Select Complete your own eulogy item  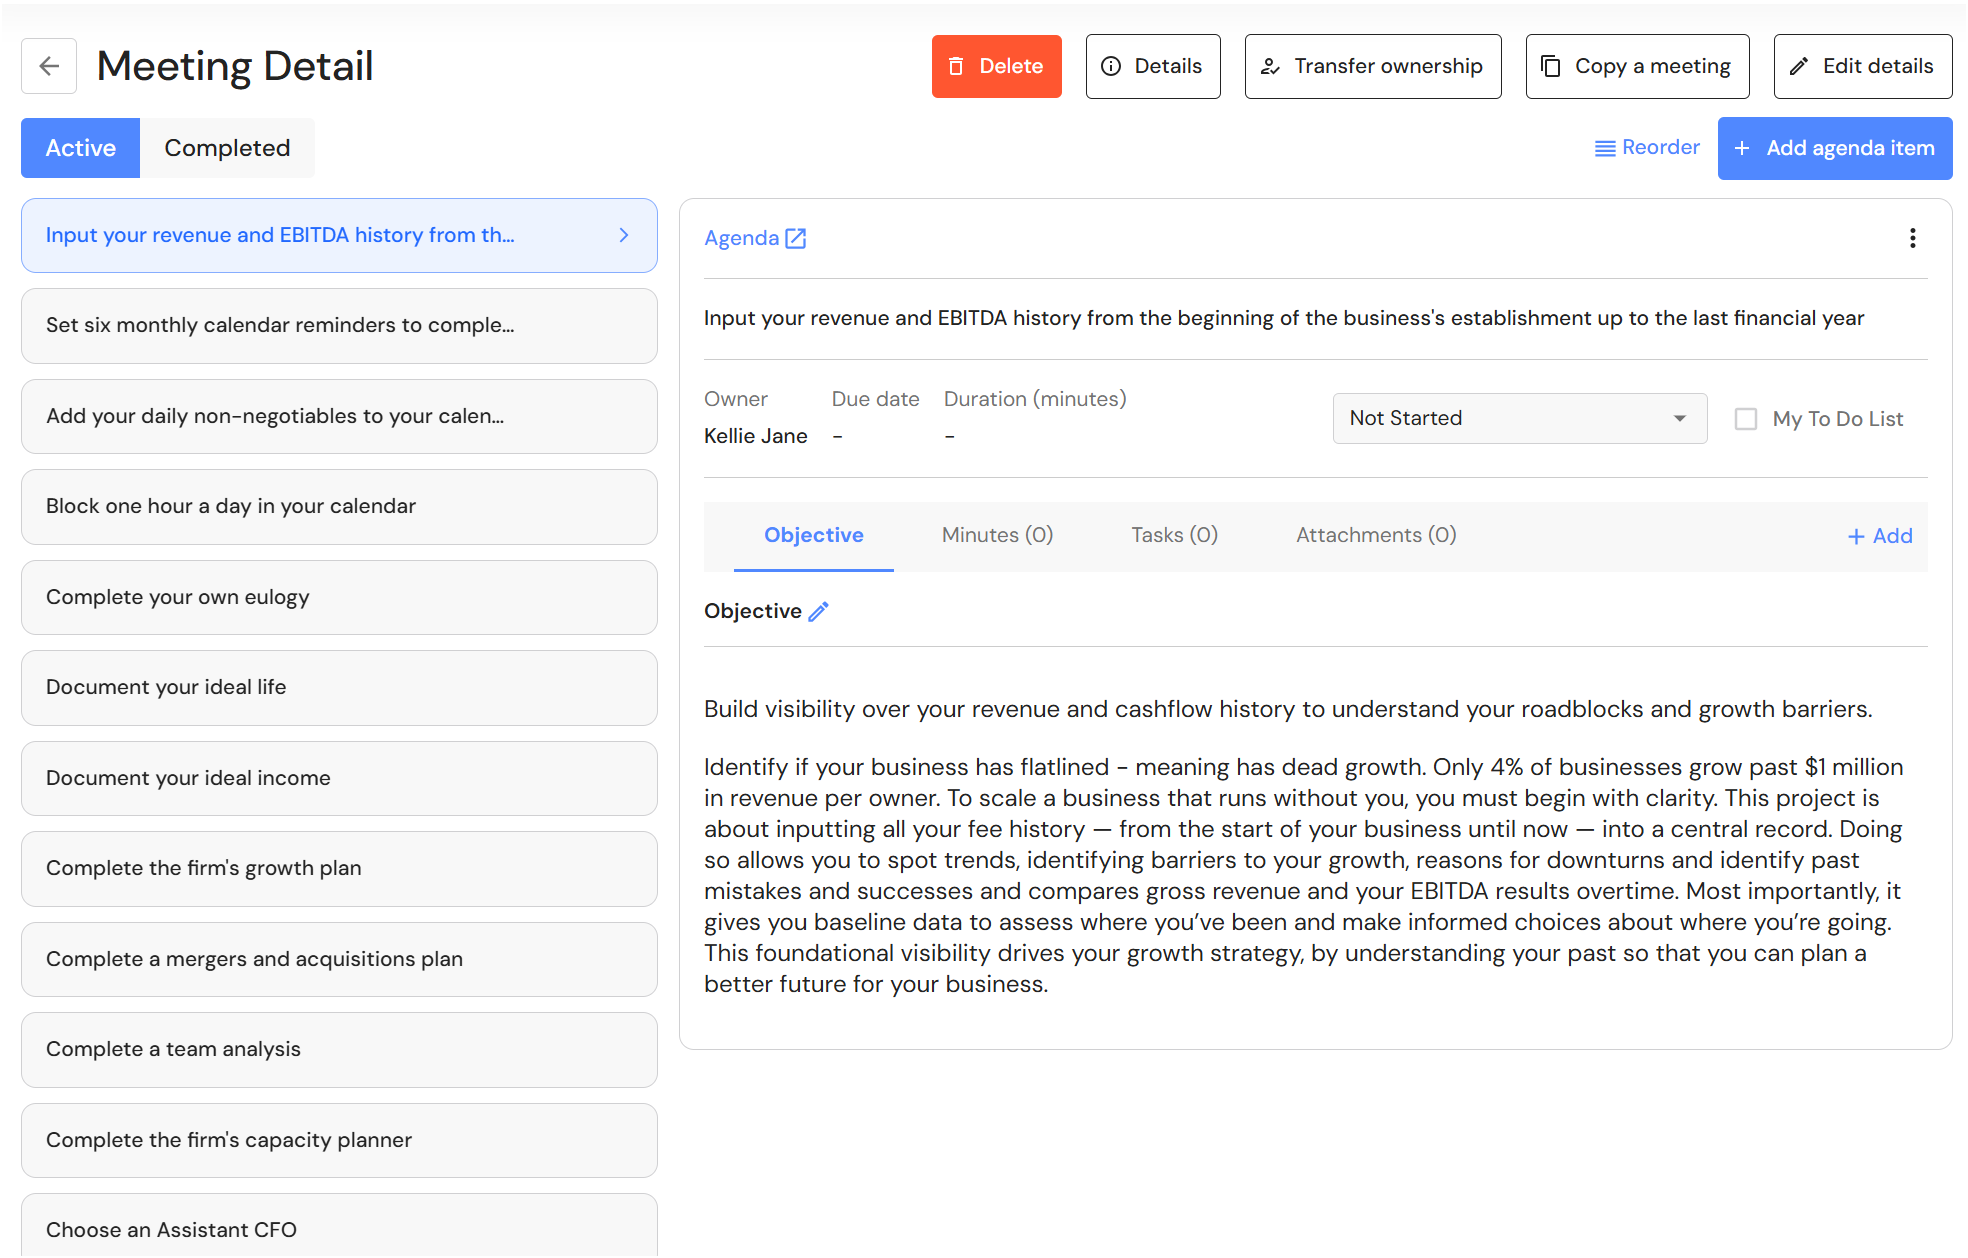[x=339, y=597]
